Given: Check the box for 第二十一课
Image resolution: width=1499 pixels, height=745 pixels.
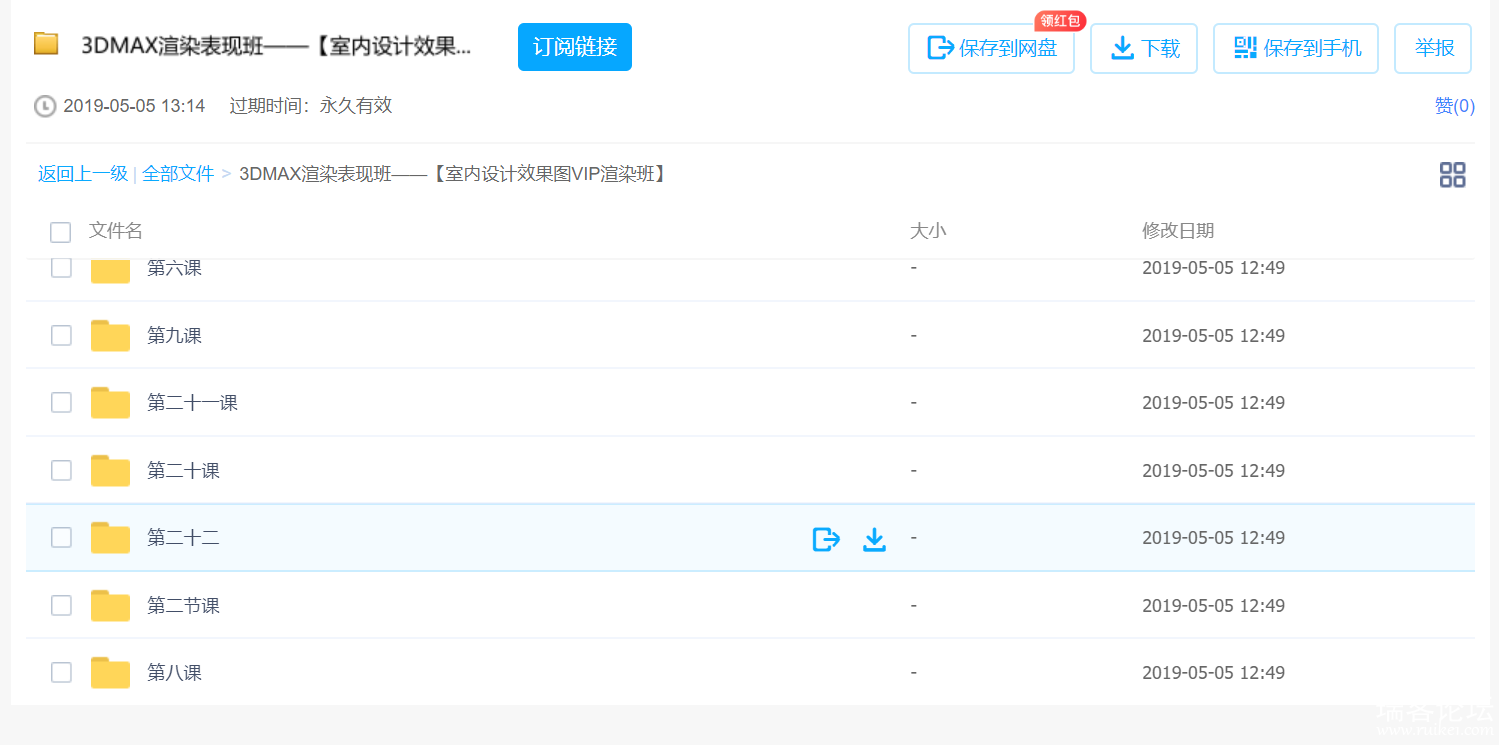Looking at the screenshot, I should click(x=61, y=402).
